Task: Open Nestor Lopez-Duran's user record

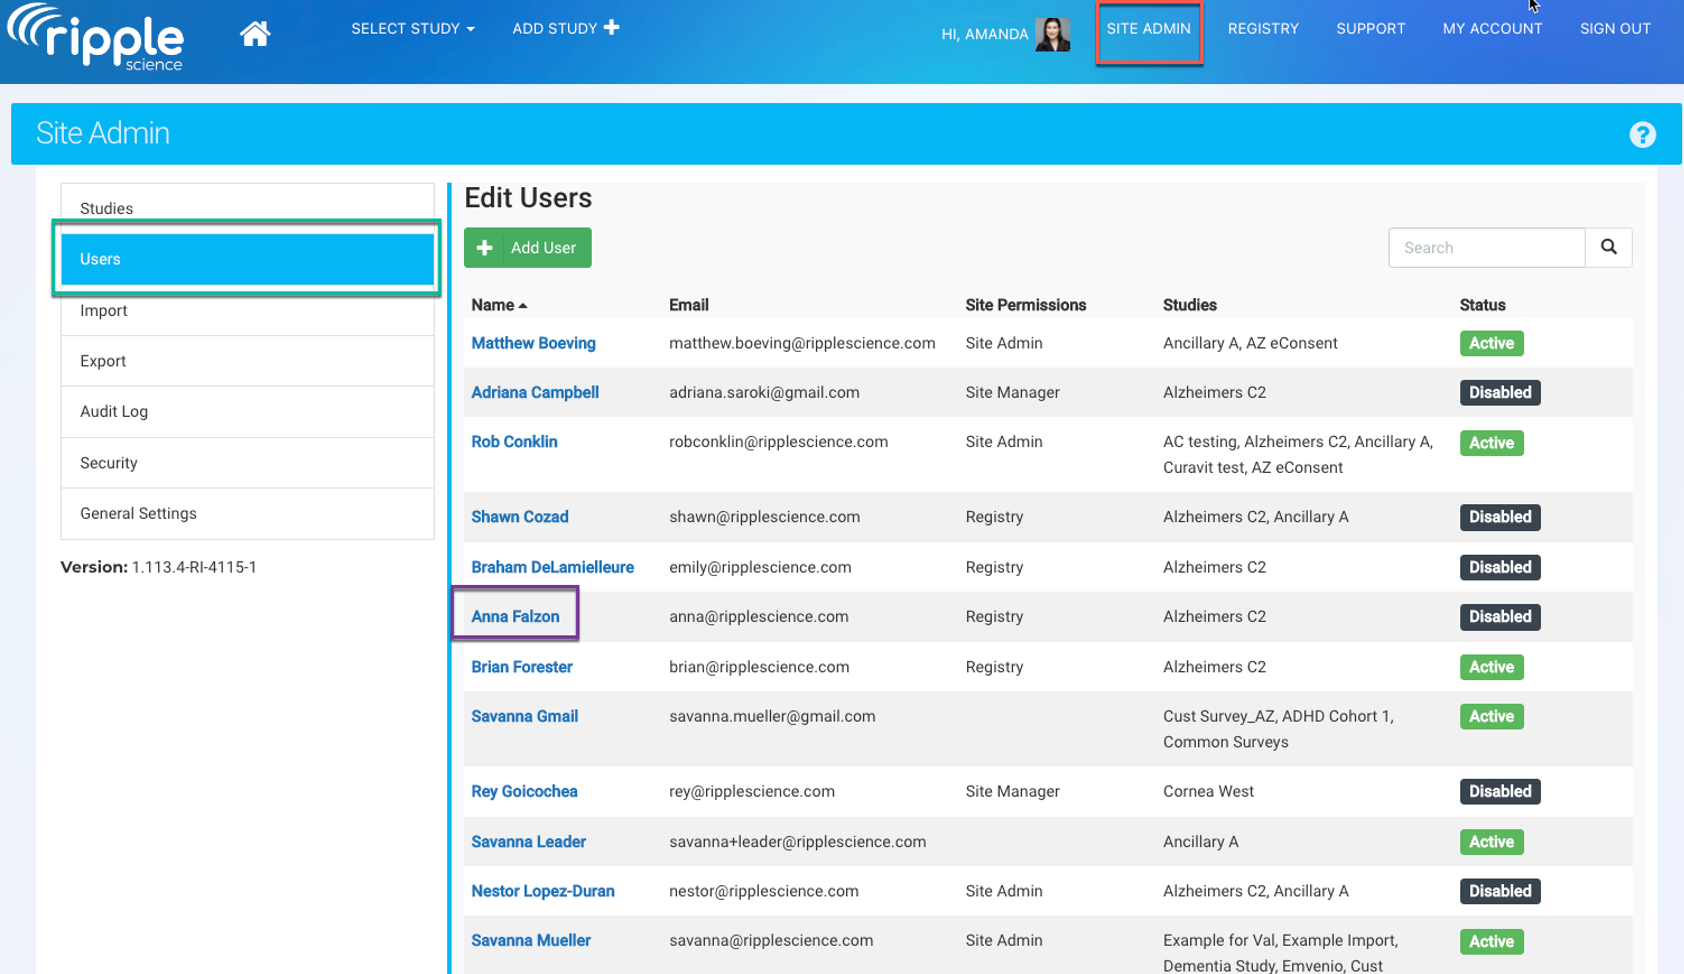Action: click(x=543, y=891)
